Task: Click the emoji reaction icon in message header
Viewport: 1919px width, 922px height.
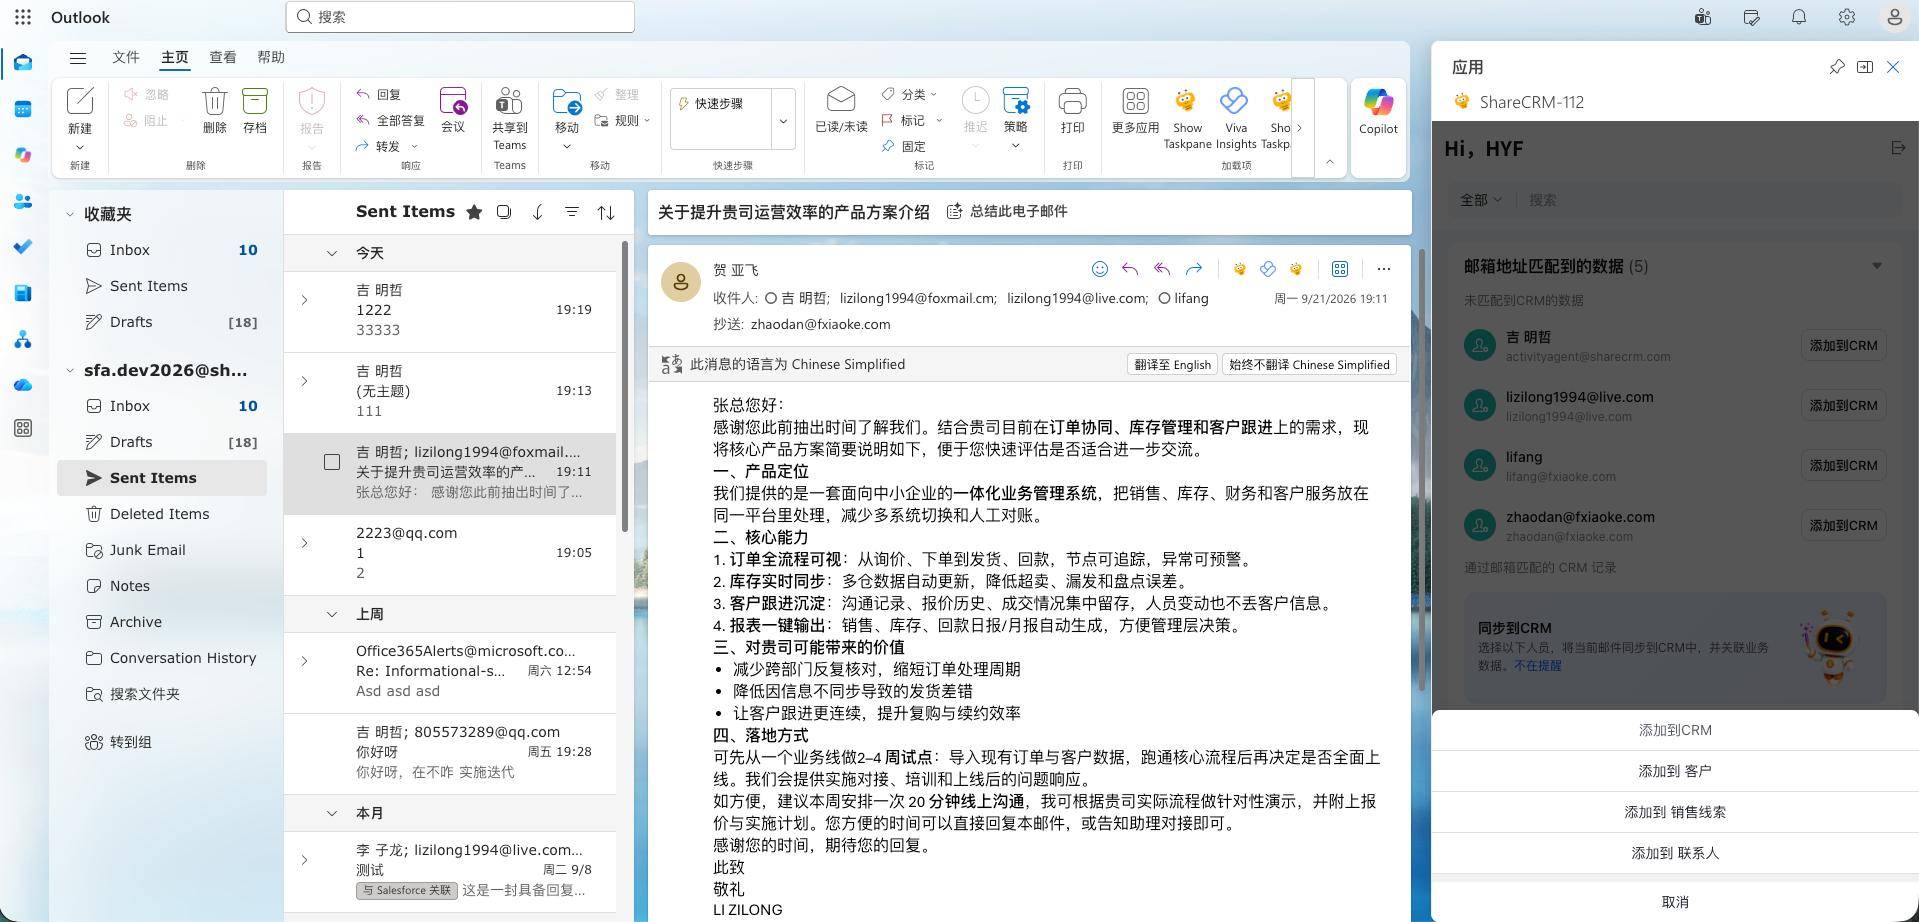Action: click(1099, 269)
